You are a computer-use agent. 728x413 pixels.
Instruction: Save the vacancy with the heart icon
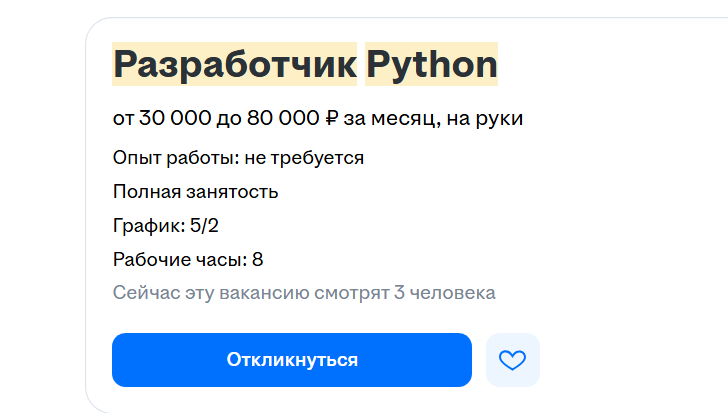click(x=512, y=360)
